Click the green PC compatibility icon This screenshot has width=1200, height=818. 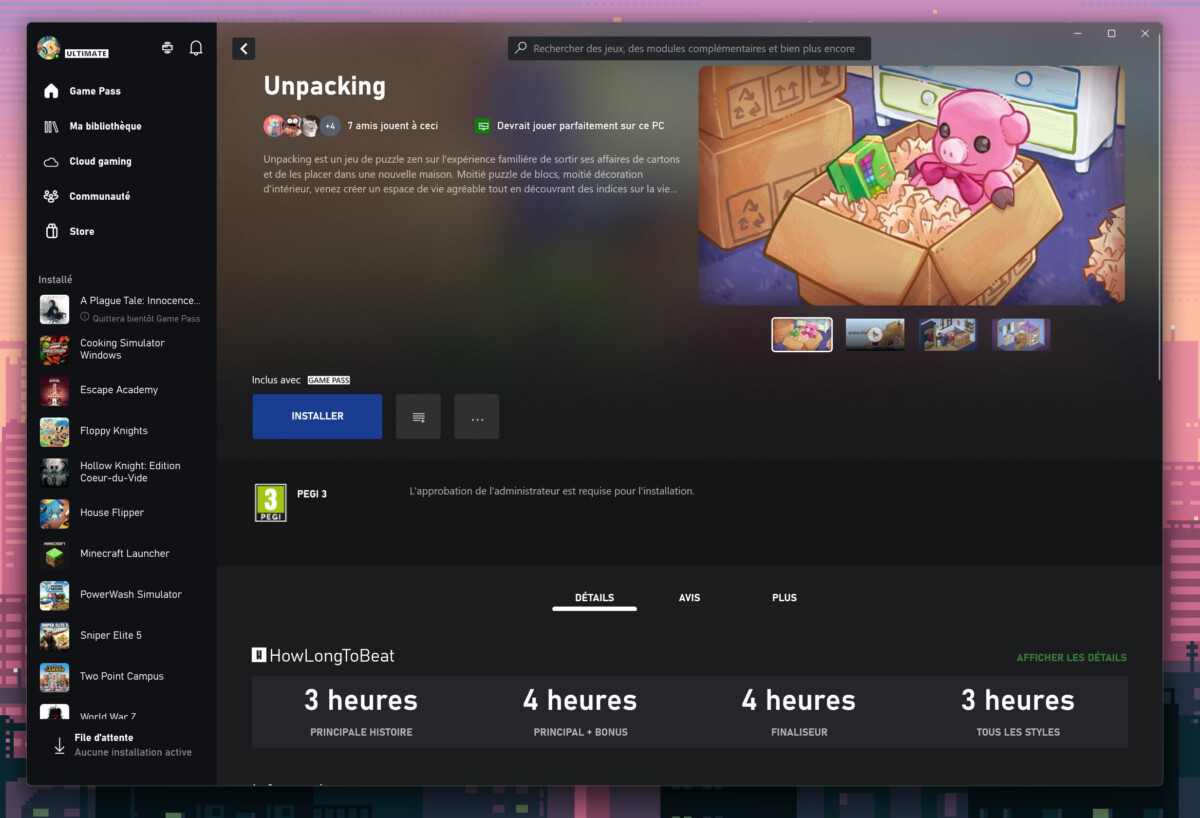point(483,126)
